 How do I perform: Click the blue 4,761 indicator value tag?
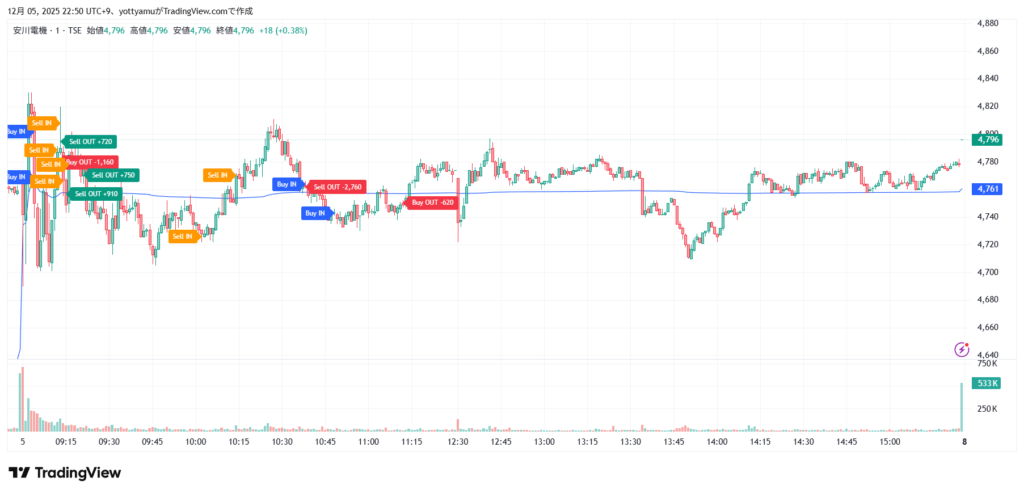(986, 188)
